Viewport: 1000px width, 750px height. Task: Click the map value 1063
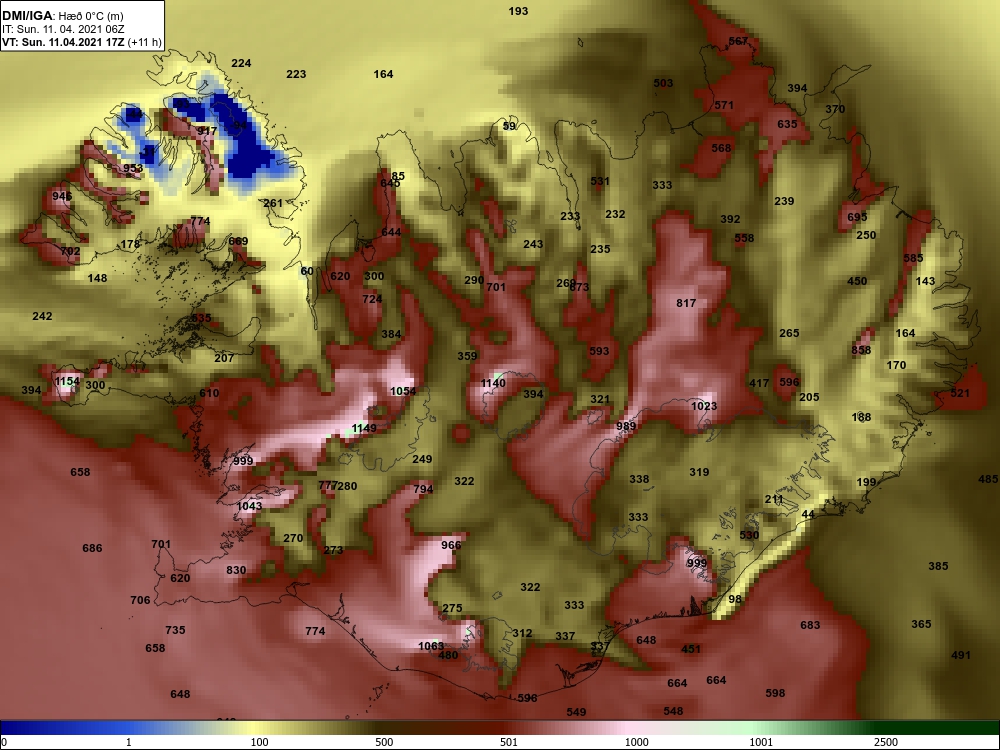pyautogui.click(x=430, y=646)
